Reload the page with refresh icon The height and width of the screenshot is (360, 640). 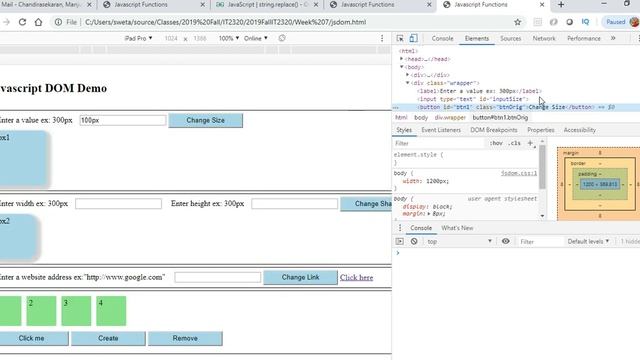[22, 22]
